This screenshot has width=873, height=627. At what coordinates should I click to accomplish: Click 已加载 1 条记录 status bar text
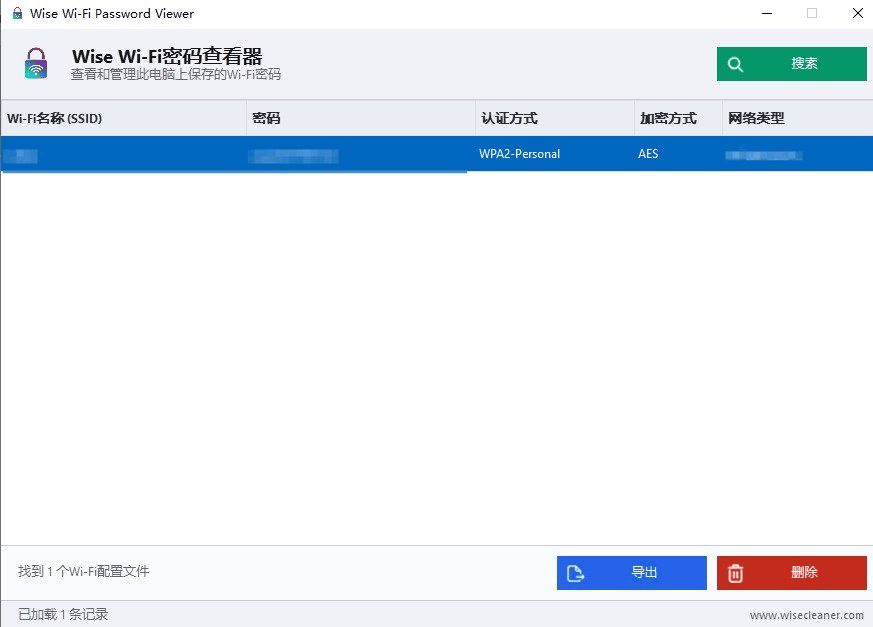click(63, 614)
